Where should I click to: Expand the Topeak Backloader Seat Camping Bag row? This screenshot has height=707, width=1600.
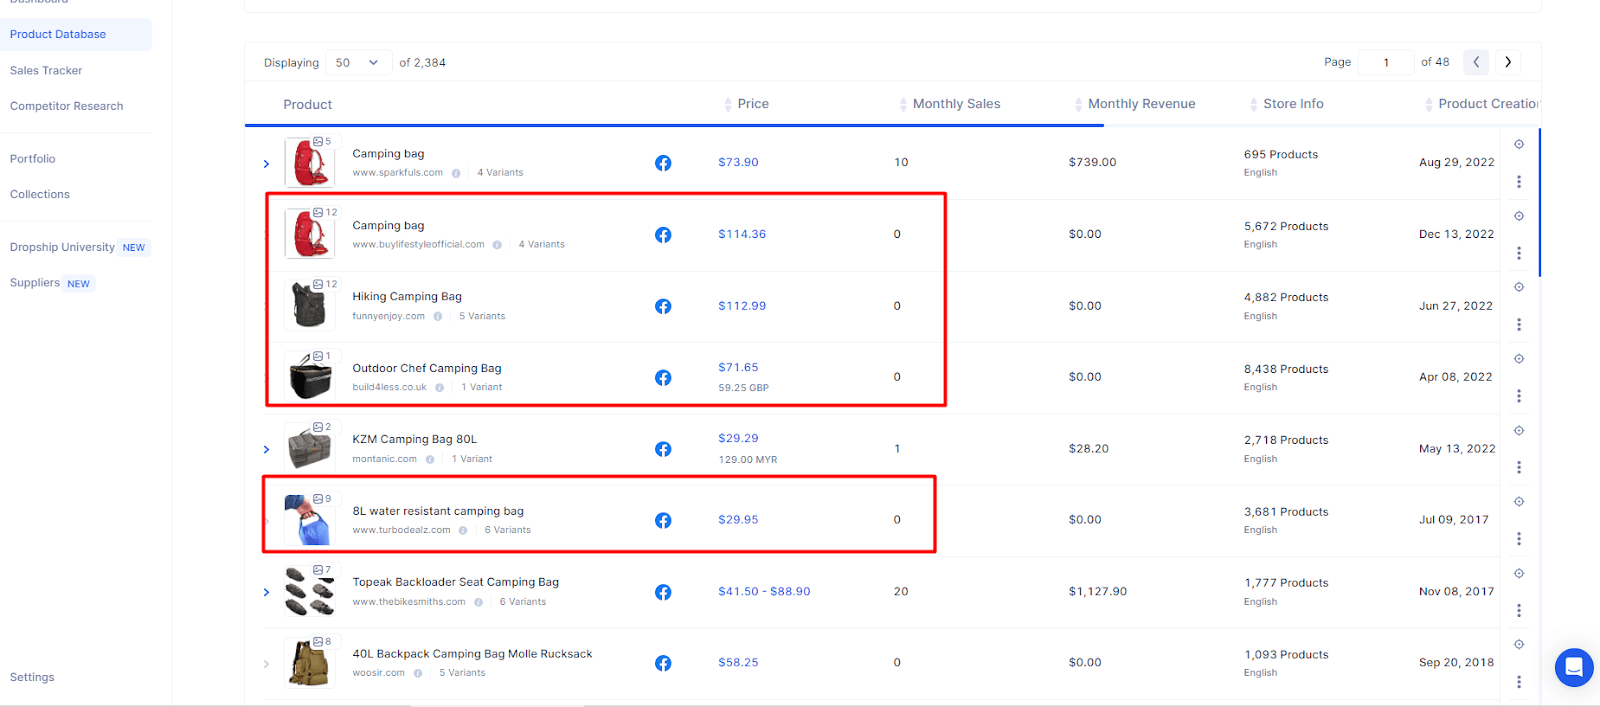(x=266, y=592)
